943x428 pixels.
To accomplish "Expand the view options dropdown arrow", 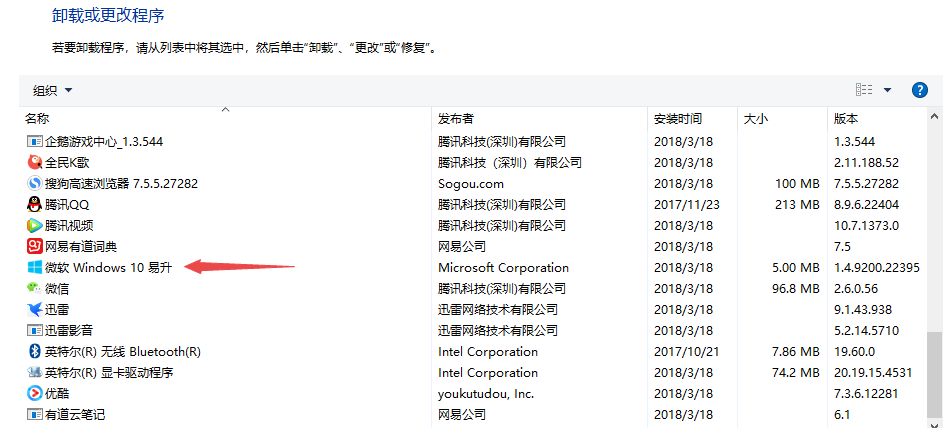I will tap(887, 90).
